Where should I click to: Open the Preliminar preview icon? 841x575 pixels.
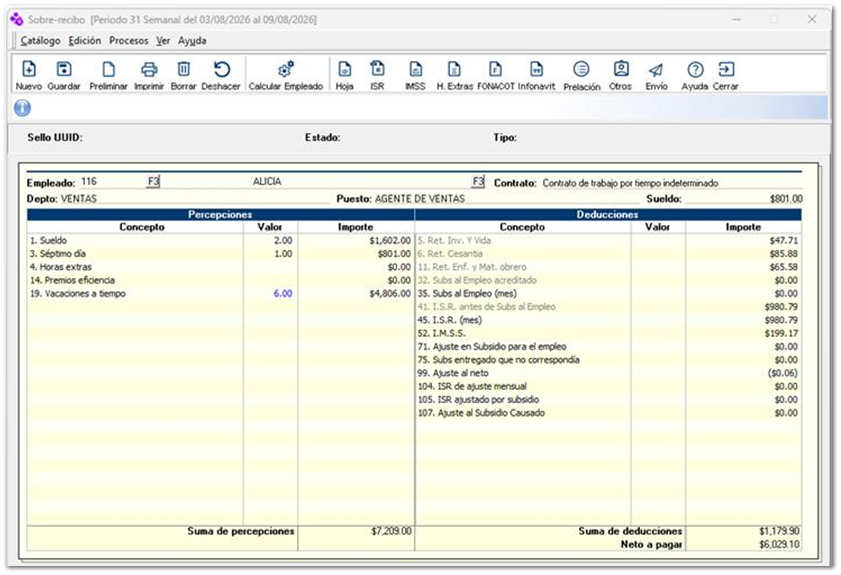pos(108,69)
